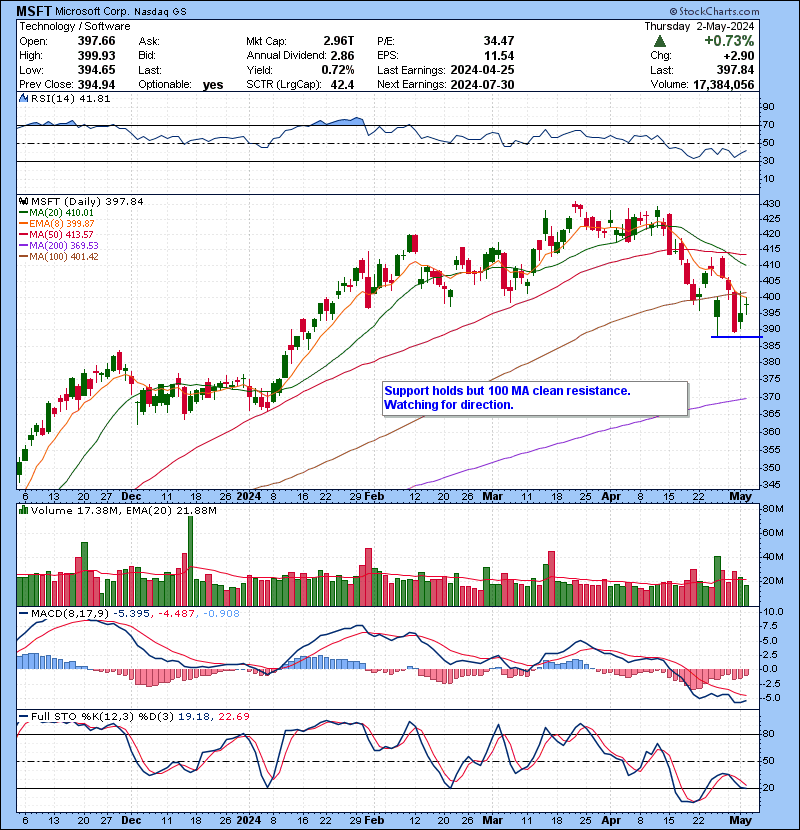Click the MACD histogram value -0.908
Image resolution: width=800 pixels, height=830 pixels.
221,614
